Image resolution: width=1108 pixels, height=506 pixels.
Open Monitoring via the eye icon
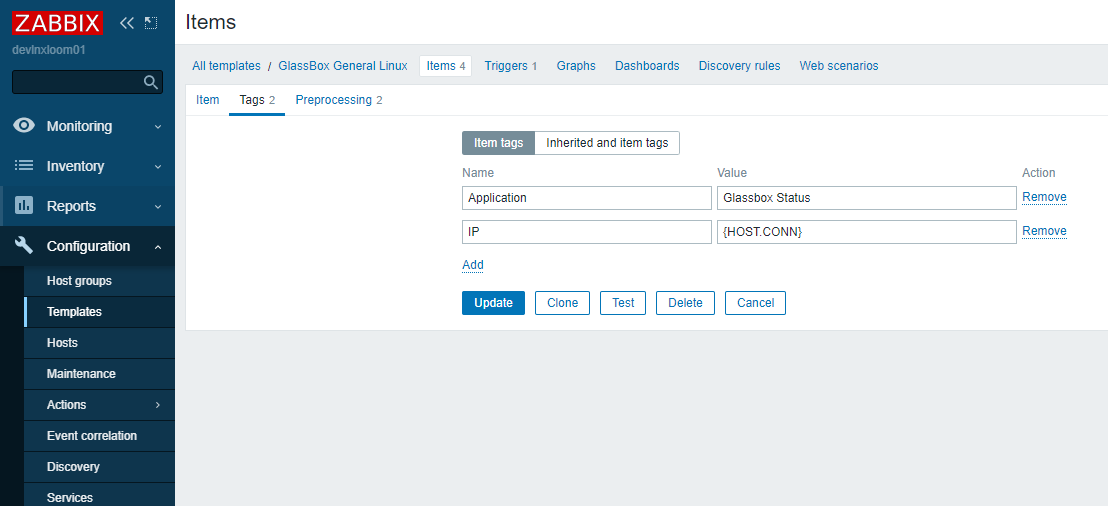24,126
